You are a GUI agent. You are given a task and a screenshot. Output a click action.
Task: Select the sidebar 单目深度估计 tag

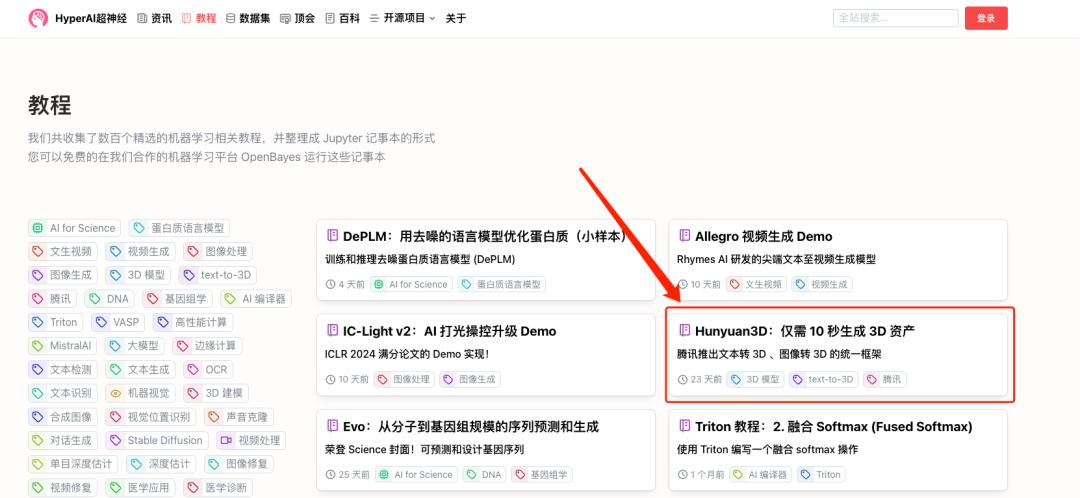coord(73,464)
